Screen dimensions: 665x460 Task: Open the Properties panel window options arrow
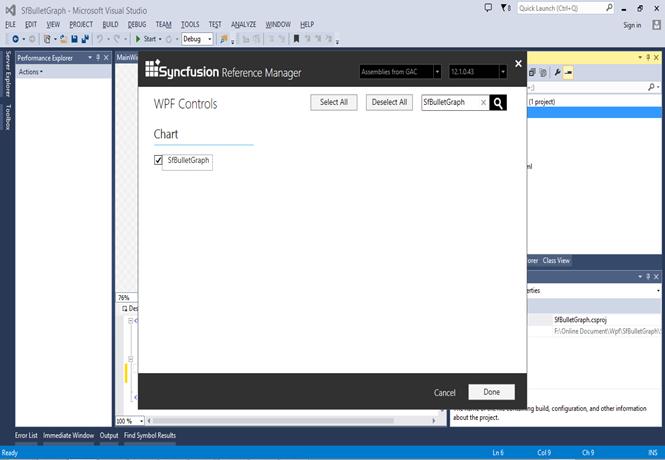pyautogui.click(x=640, y=276)
